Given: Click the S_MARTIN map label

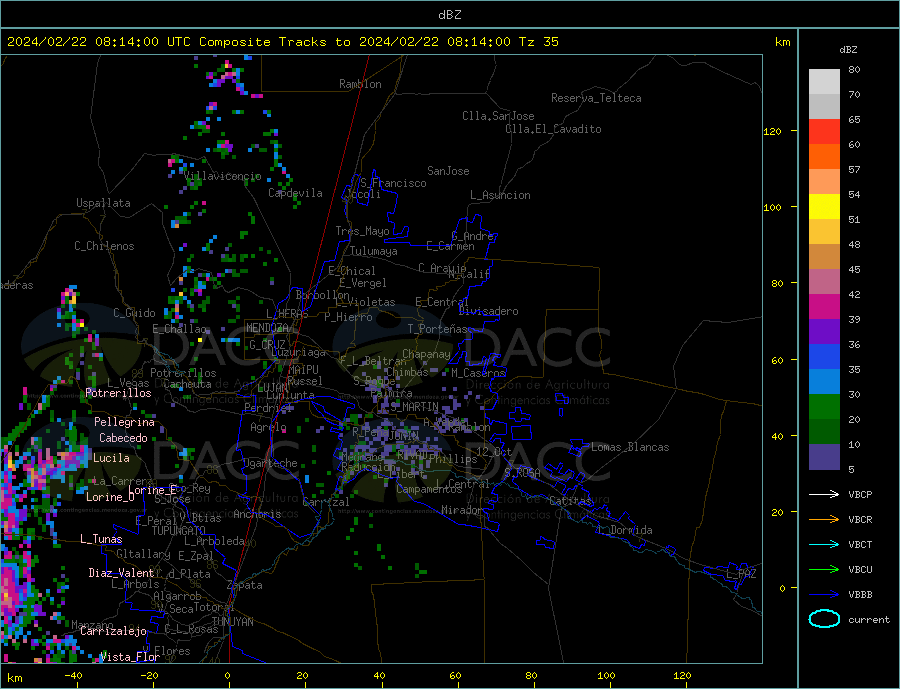Looking at the screenshot, I should pos(414,407).
